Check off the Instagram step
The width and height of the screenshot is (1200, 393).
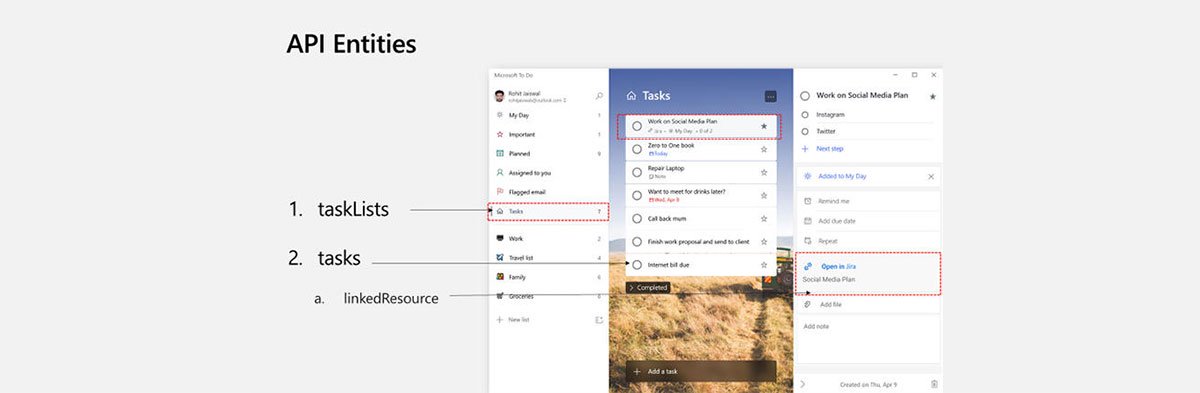[x=805, y=115]
